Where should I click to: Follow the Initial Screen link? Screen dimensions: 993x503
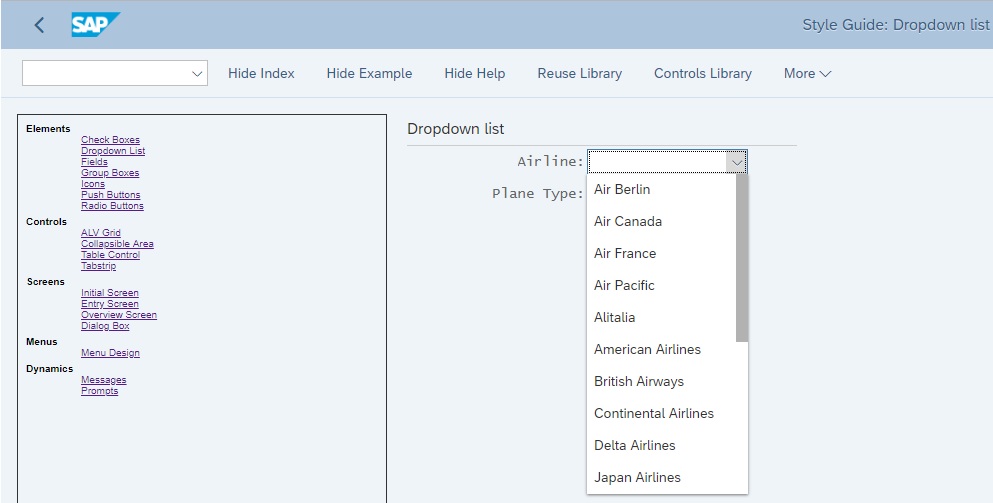(110, 293)
